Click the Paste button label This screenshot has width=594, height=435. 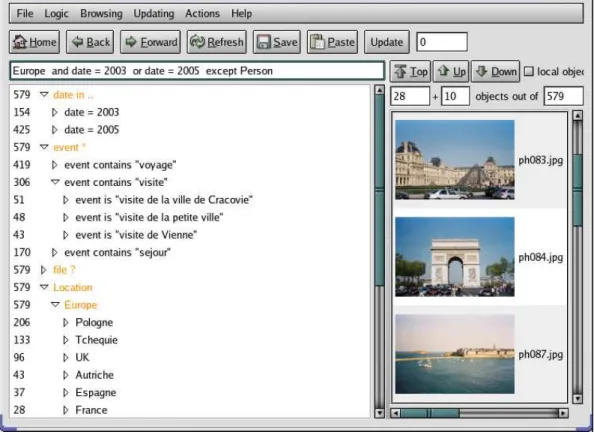point(341,42)
